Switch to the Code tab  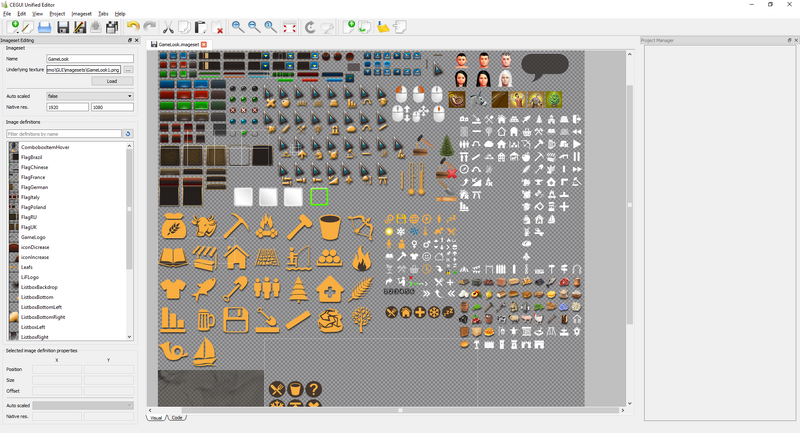[177, 418]
